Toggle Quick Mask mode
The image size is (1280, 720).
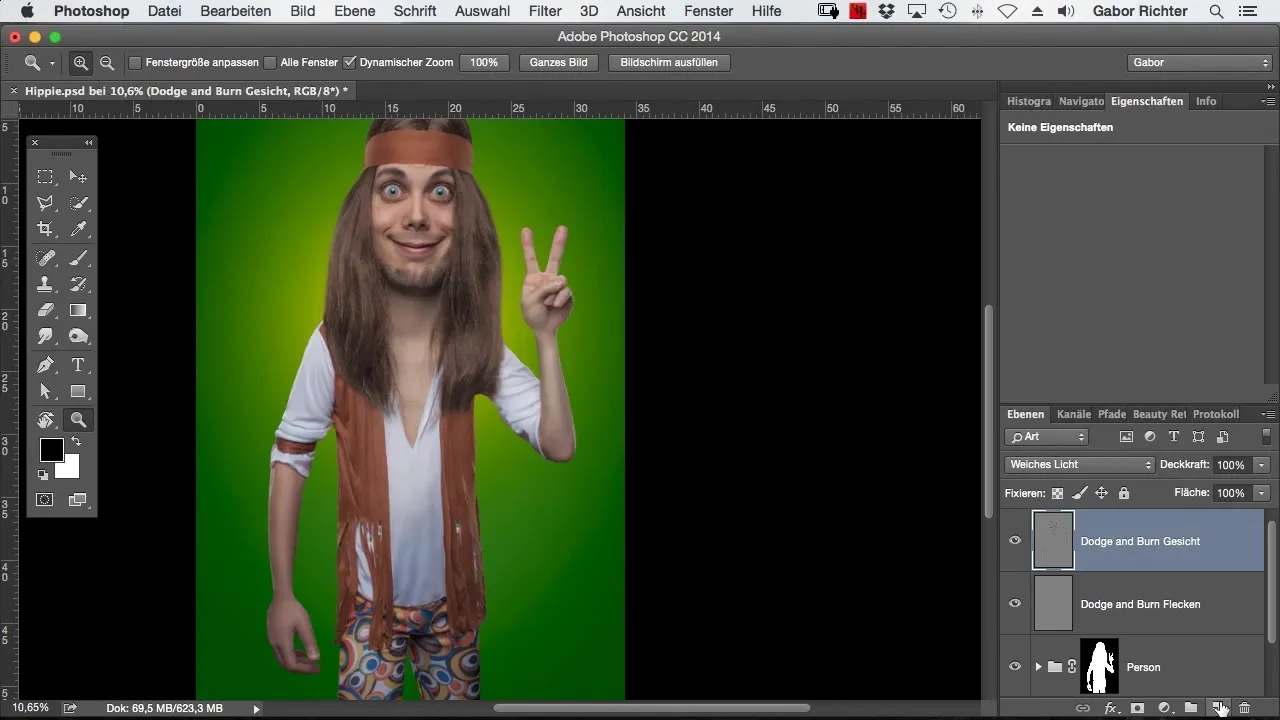coord(45,499)
